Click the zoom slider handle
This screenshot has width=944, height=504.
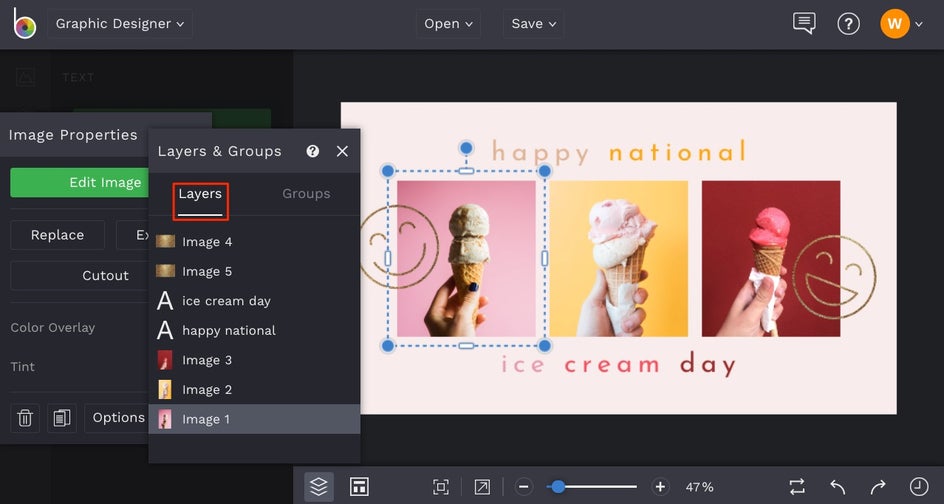559,487
